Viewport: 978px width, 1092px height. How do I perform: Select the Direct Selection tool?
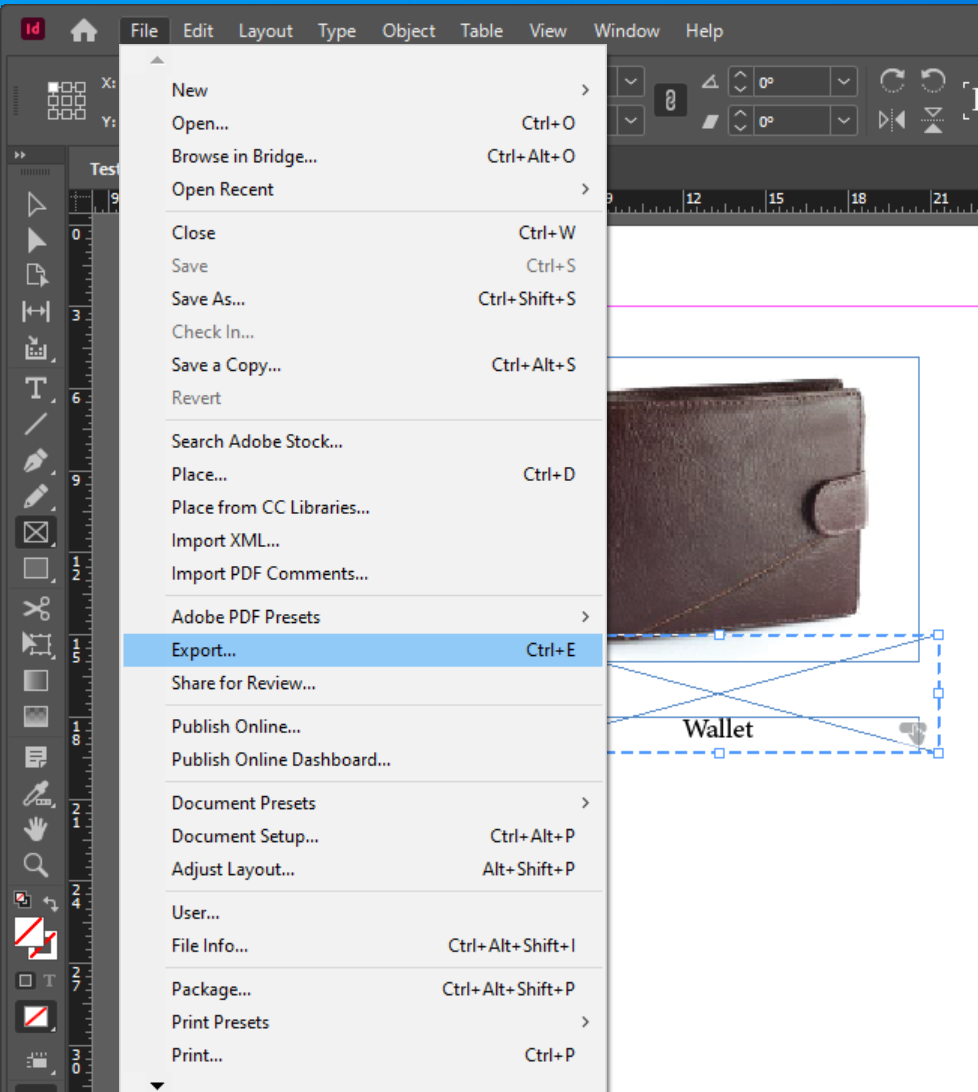[36, 240]
